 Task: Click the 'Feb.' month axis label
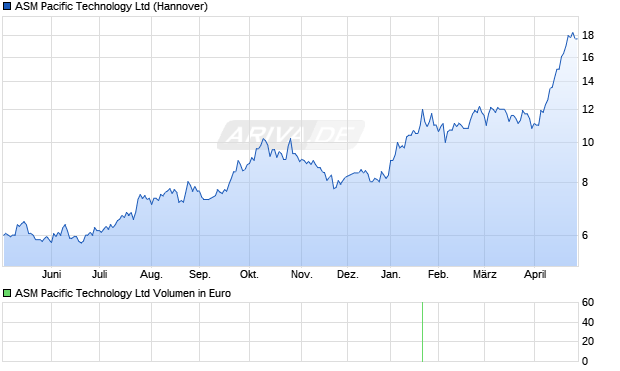(438, 274)
